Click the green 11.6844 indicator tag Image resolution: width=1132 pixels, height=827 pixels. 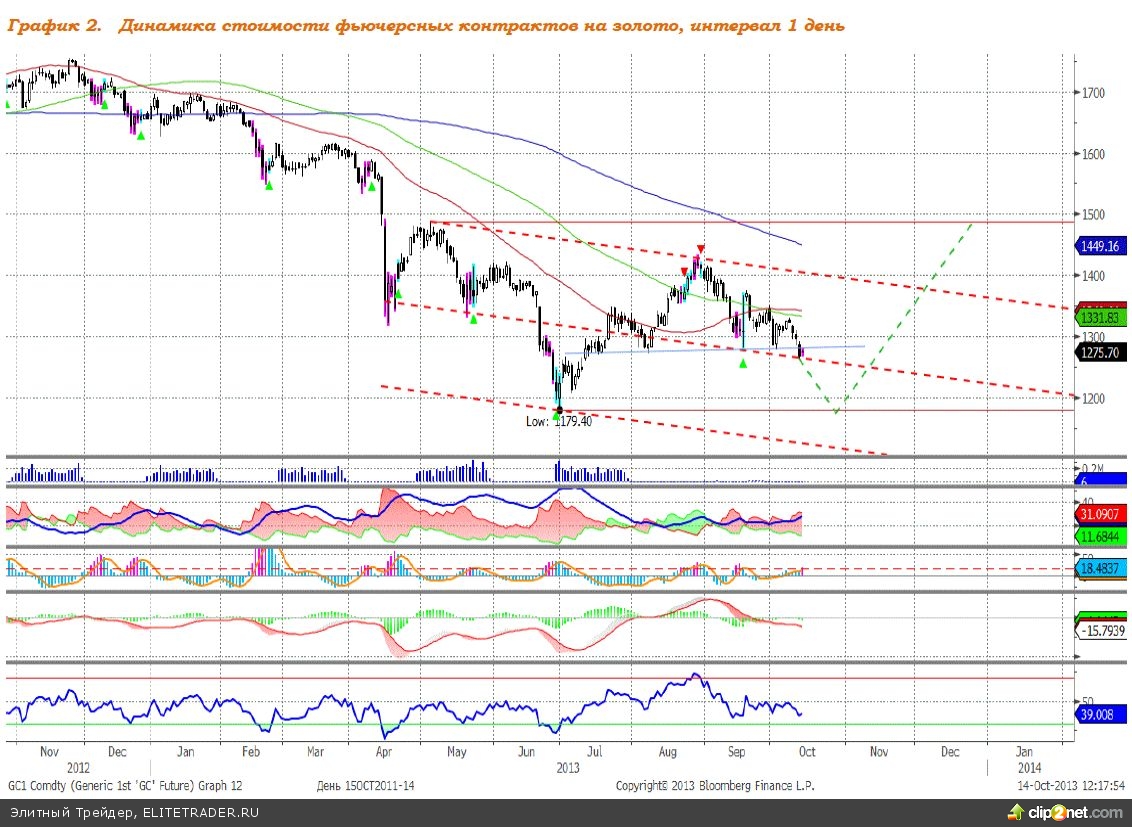(x=1100, y=537)
